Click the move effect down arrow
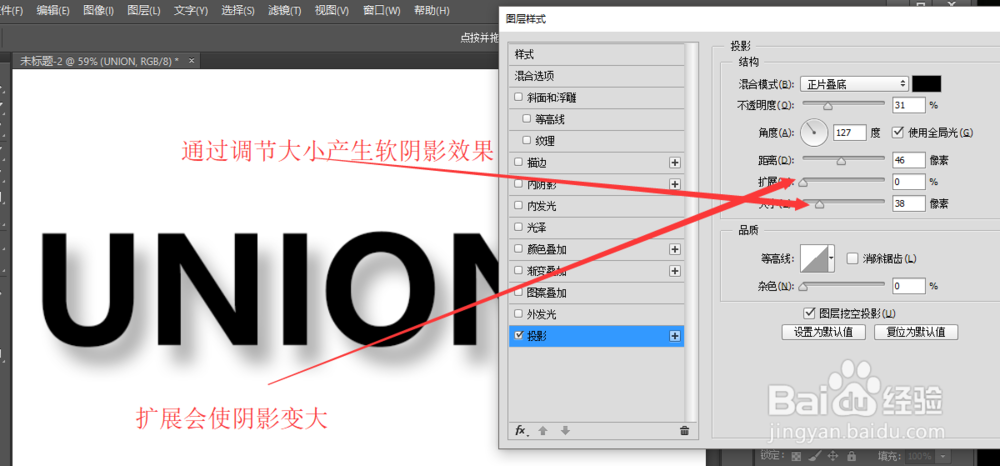Viewport: 1000px width, 466px height. (x=565, y=430)
